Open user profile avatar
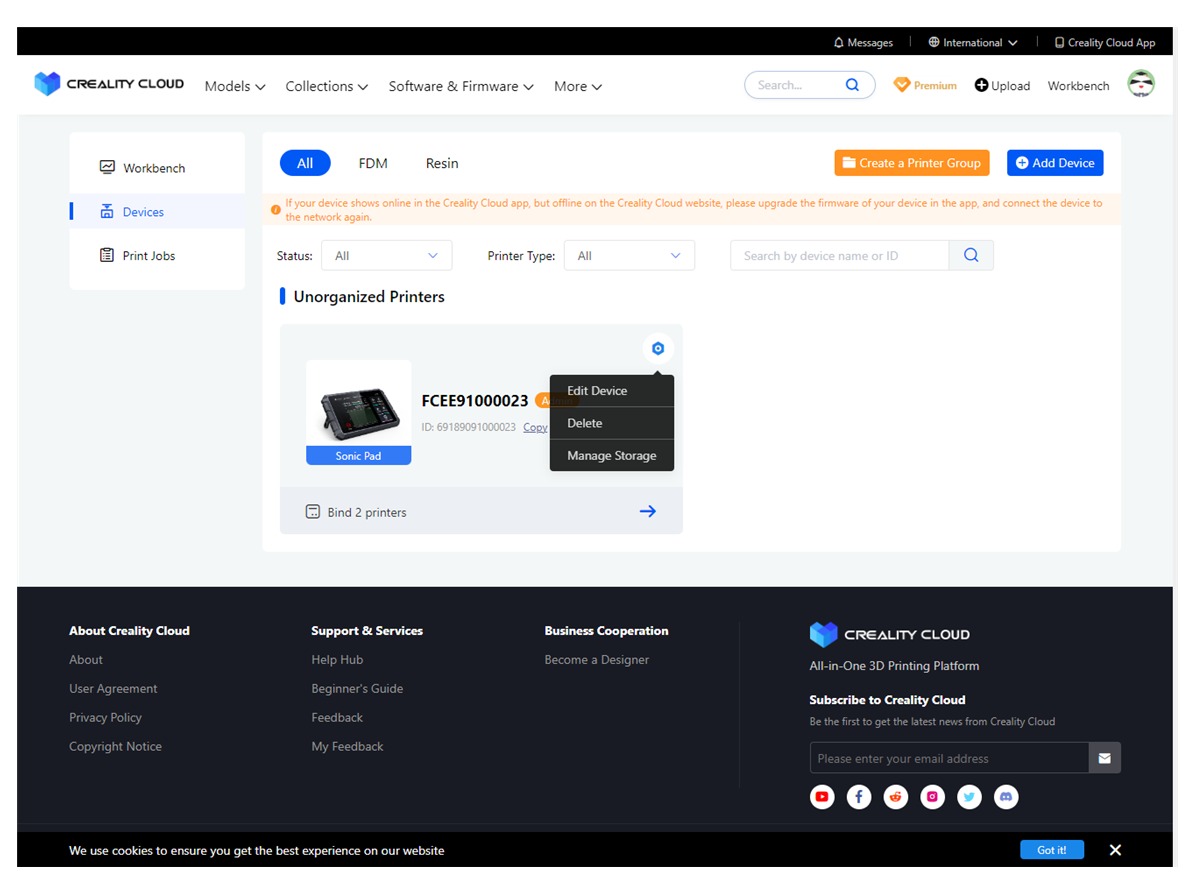This screenshot has width=1197, height=894. (x=1141, y=85)
